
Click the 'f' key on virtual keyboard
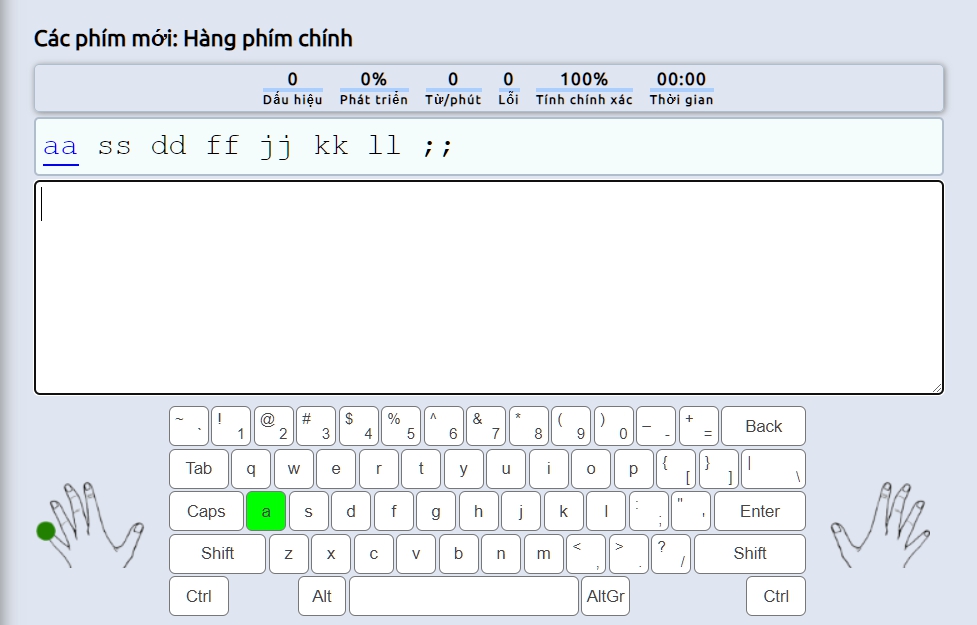click(393, 511)
